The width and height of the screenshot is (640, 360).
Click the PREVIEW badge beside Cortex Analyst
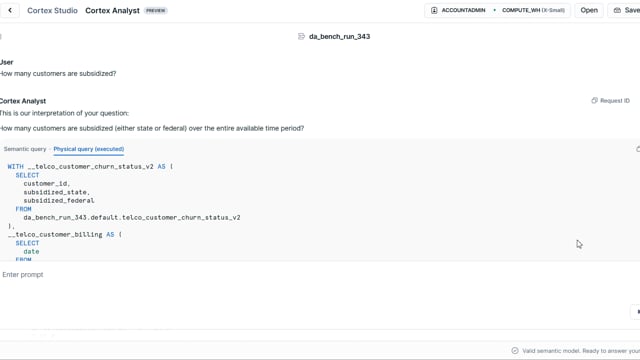coord(156,11)
